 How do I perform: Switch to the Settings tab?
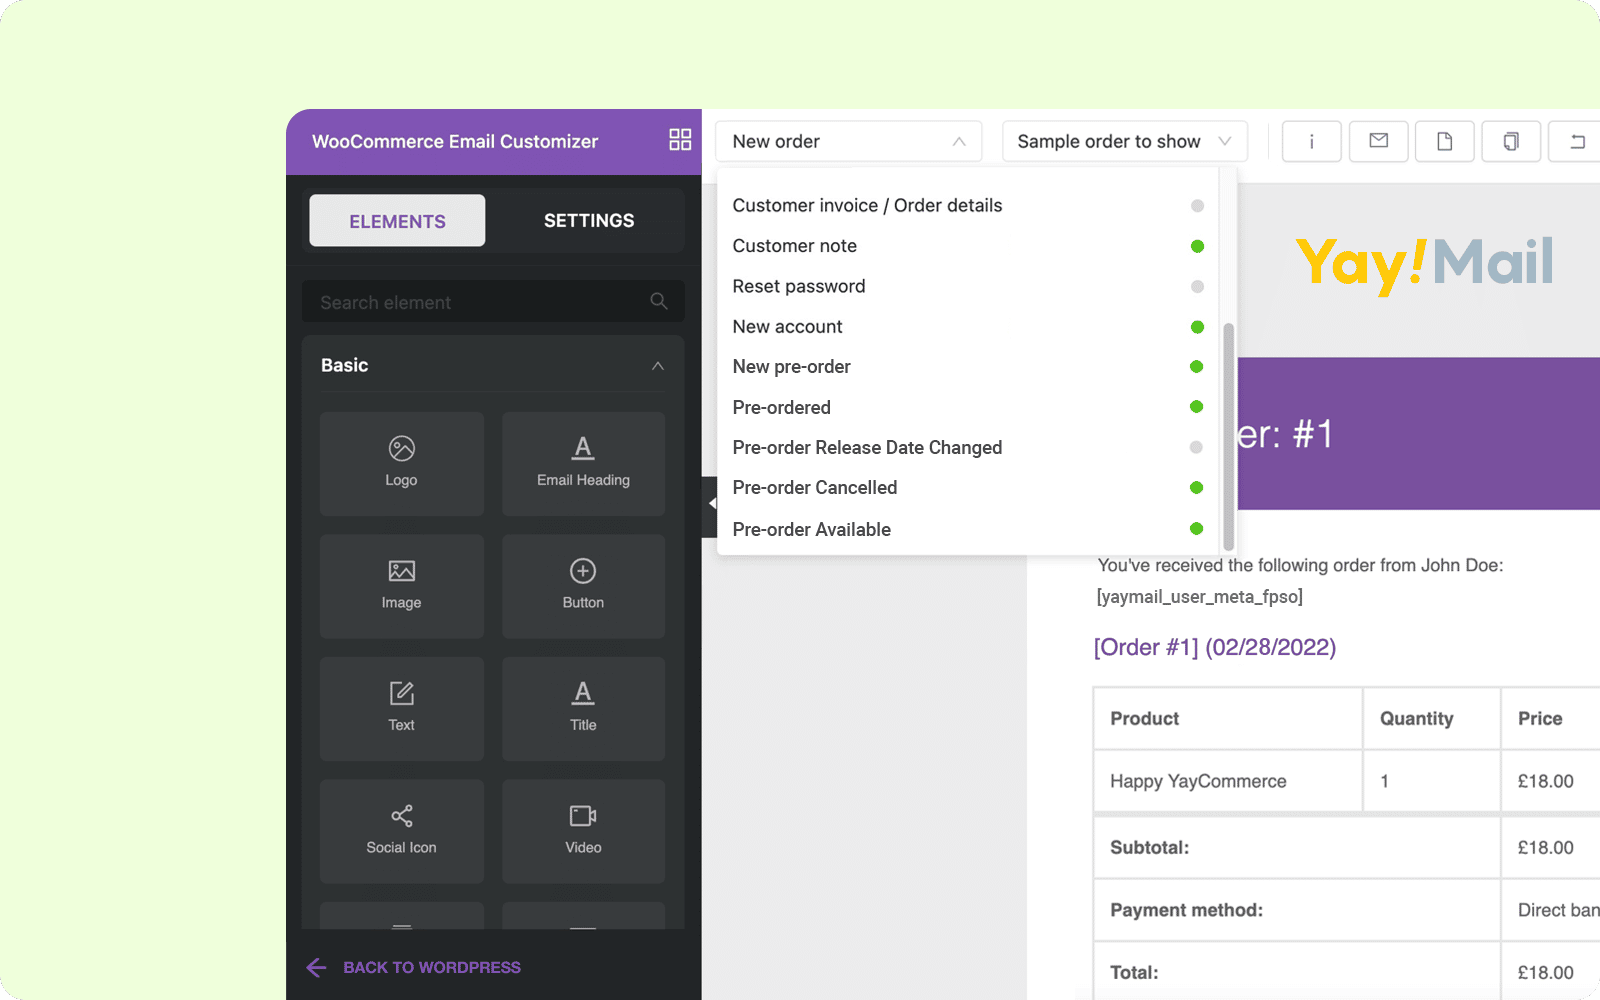pyautogui.click(x=589, y=221)
